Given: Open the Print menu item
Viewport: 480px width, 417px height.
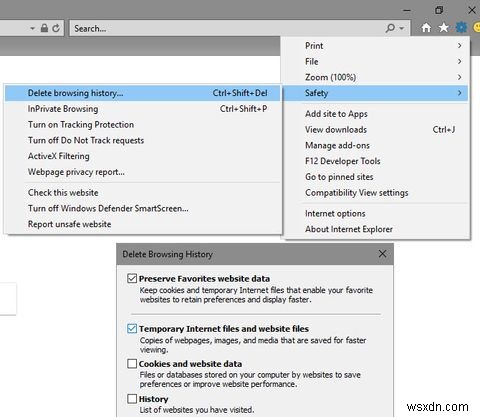Looking at the screenshot, I should 376,46.
